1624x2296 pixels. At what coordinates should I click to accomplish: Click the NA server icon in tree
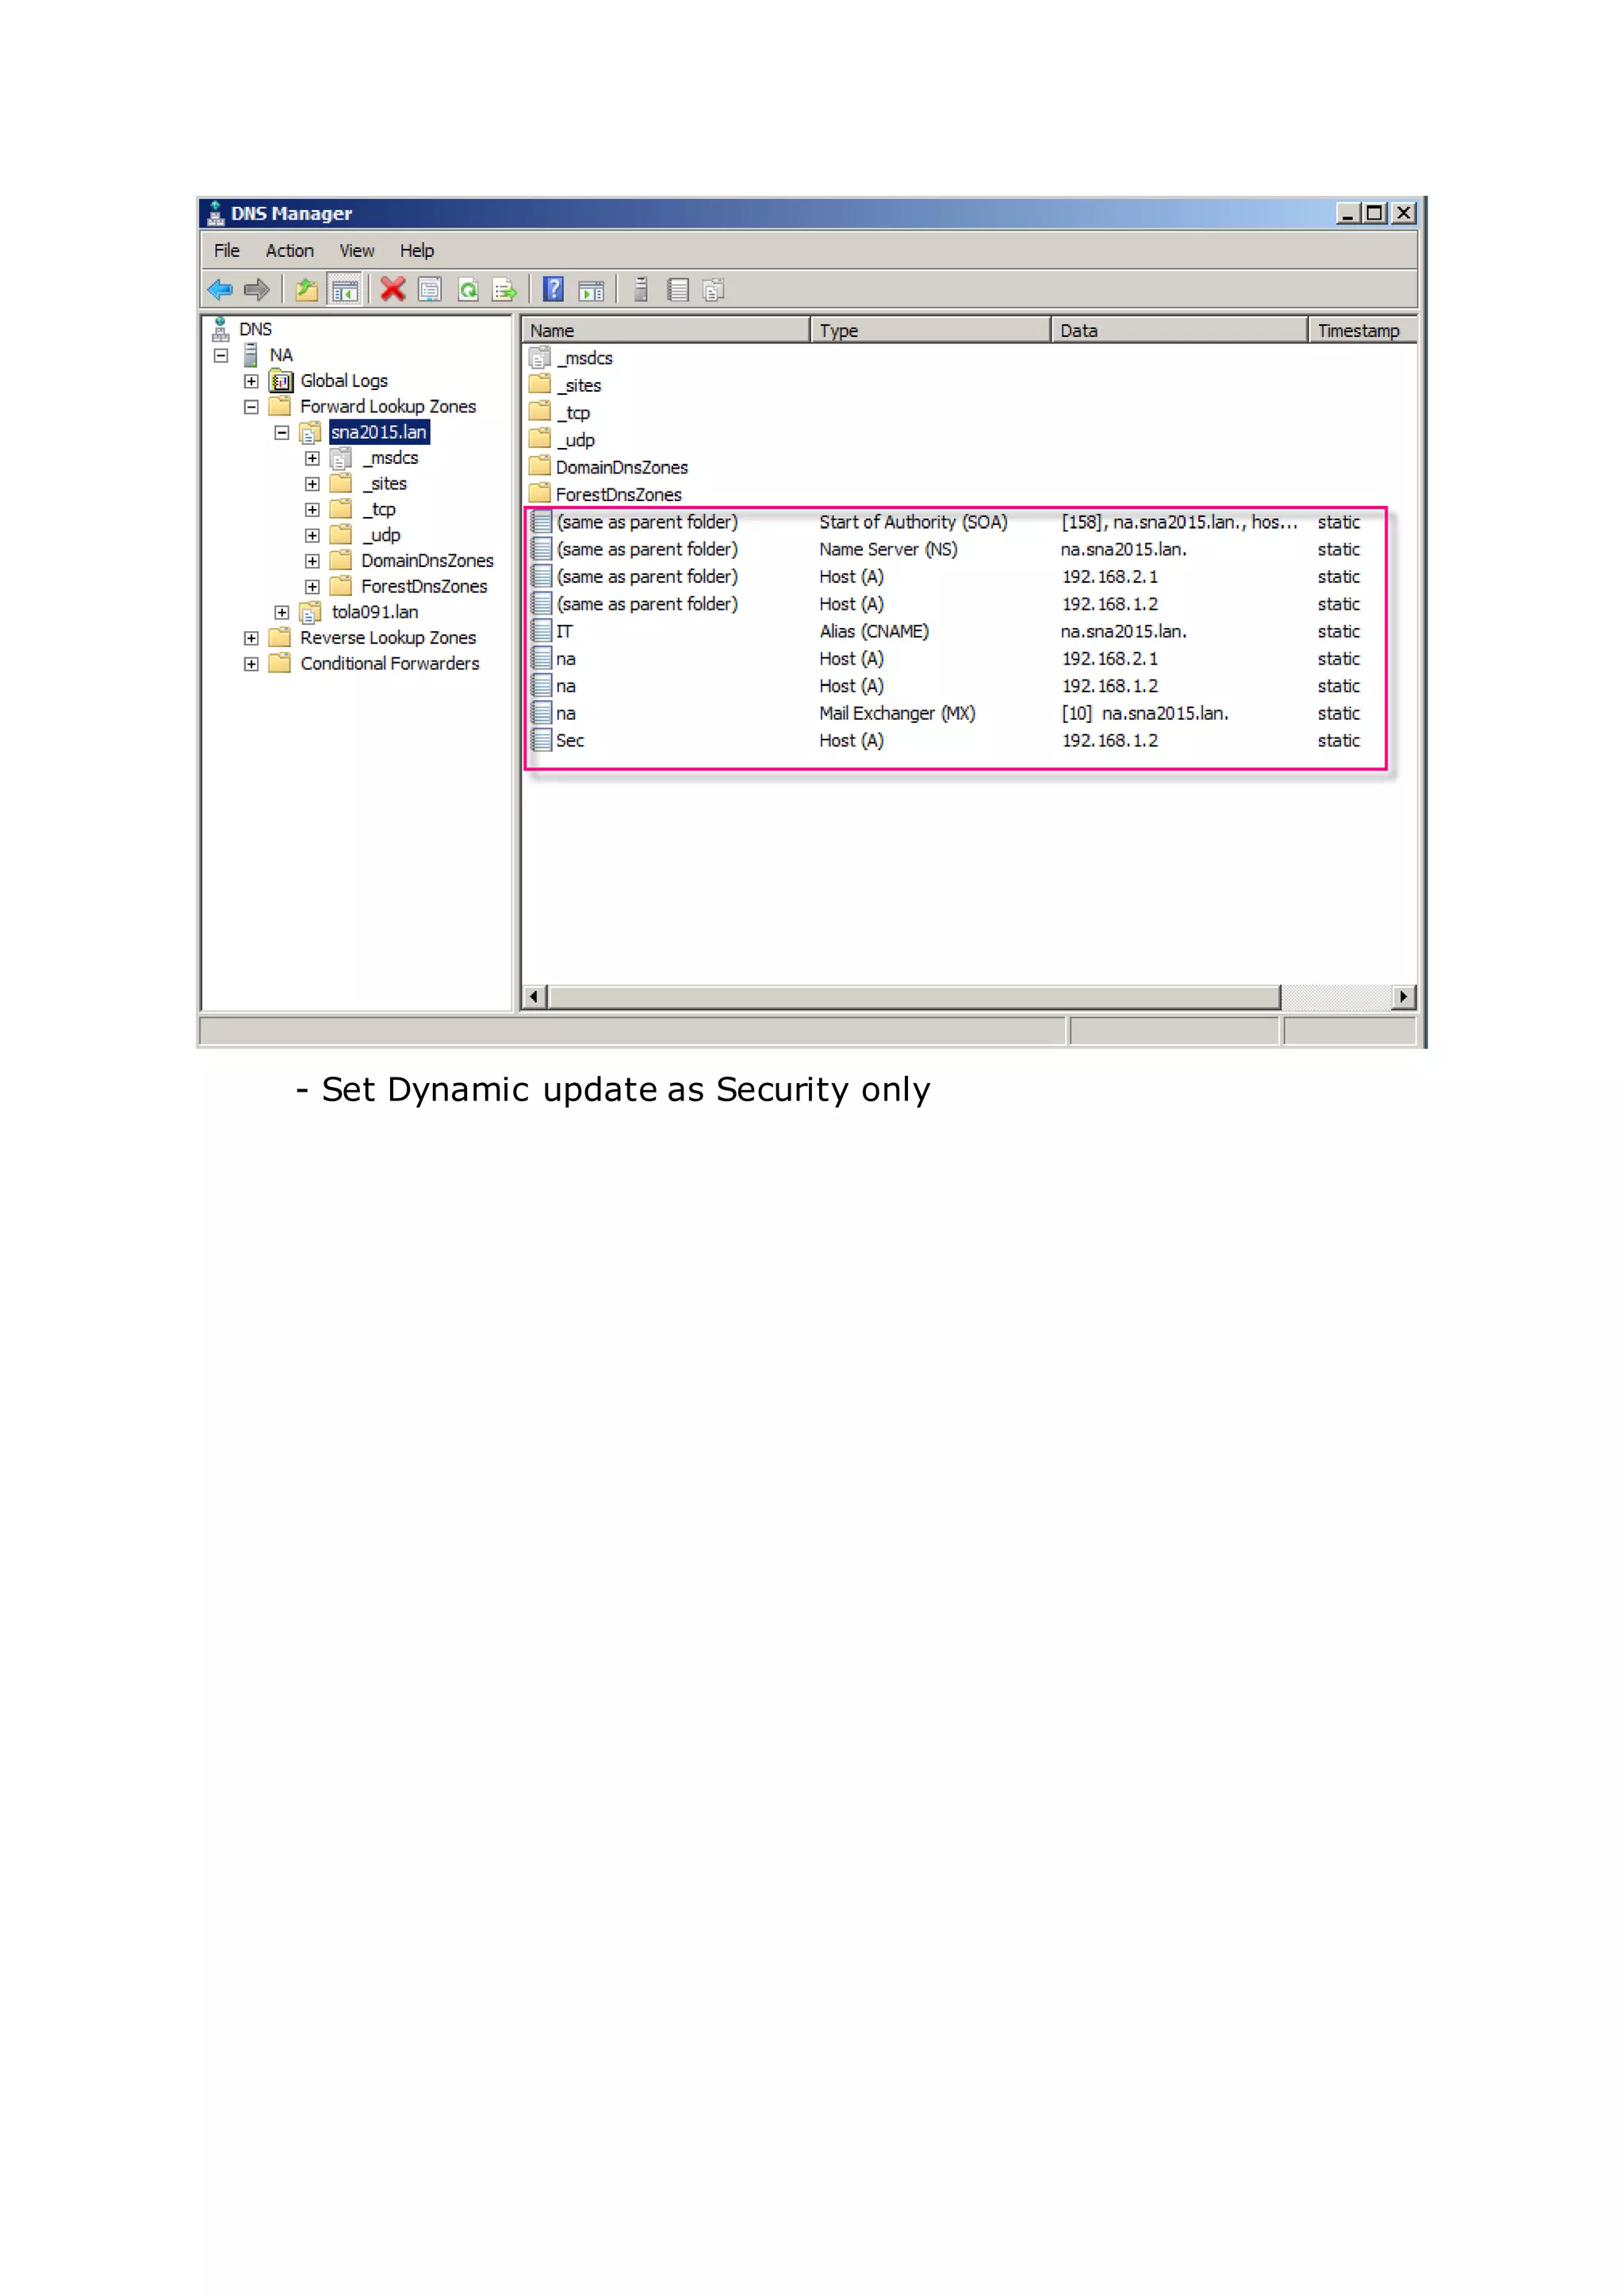click(x=251, y=355)
